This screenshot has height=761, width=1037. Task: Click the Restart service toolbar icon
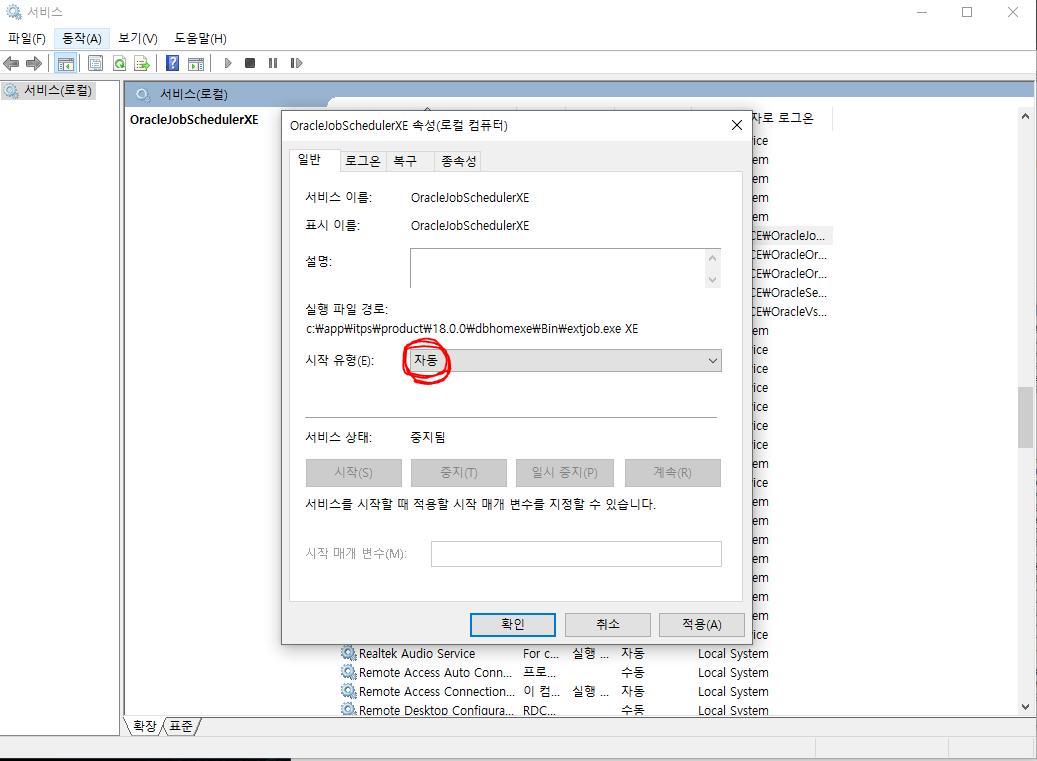click(x=296, y=63)
